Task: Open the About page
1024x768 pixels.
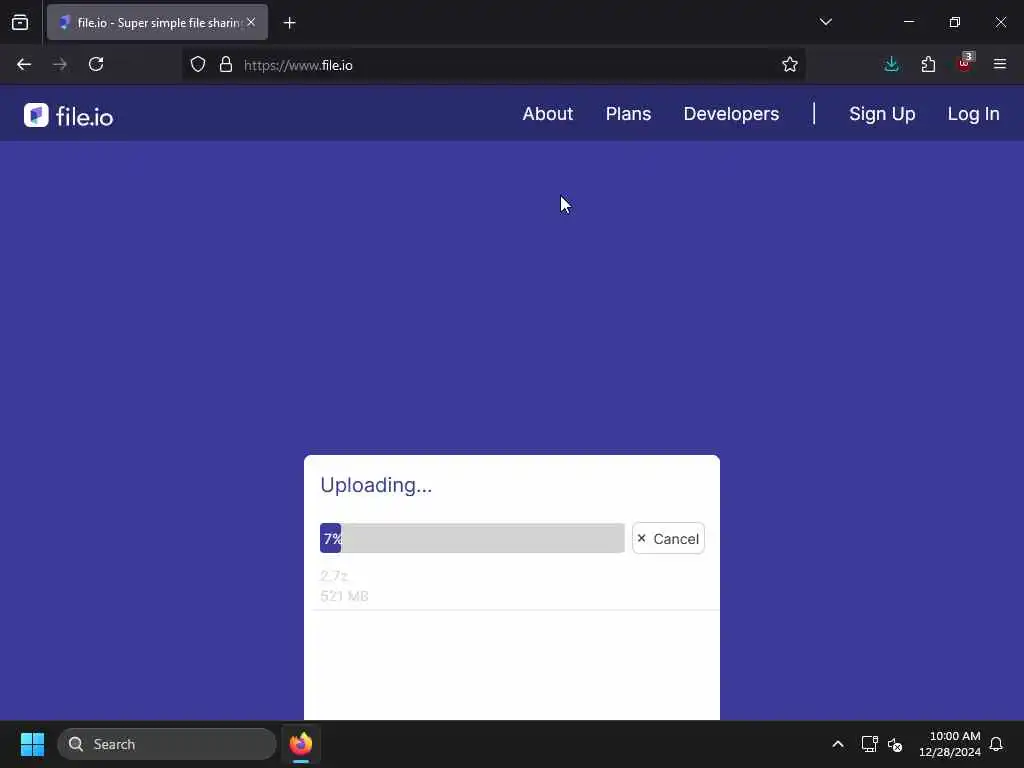Action: click(x=548, y=114)
